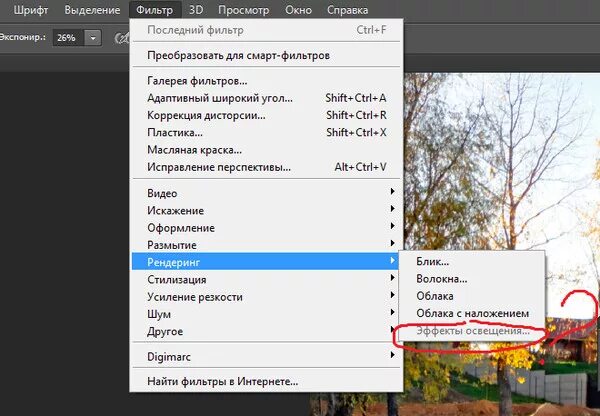
Task: Expand the Размытие submenu
Action: 266,245
